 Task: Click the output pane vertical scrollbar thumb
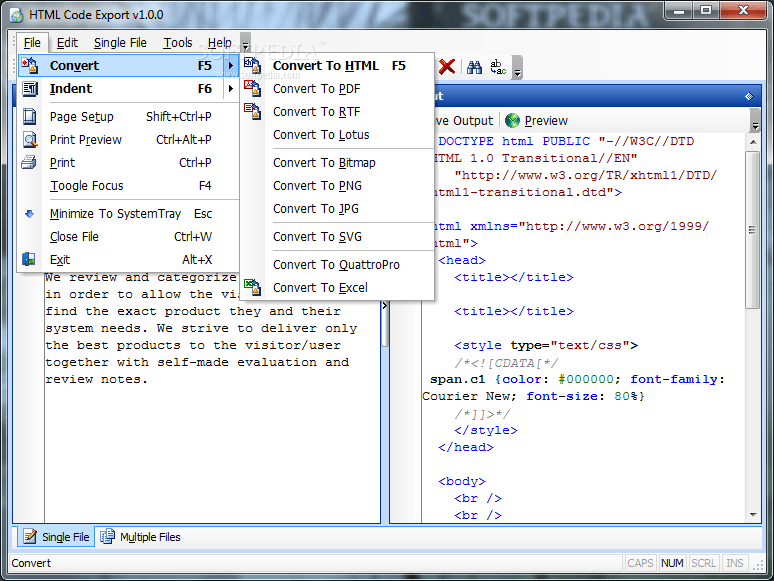click(x=753, y=230)
